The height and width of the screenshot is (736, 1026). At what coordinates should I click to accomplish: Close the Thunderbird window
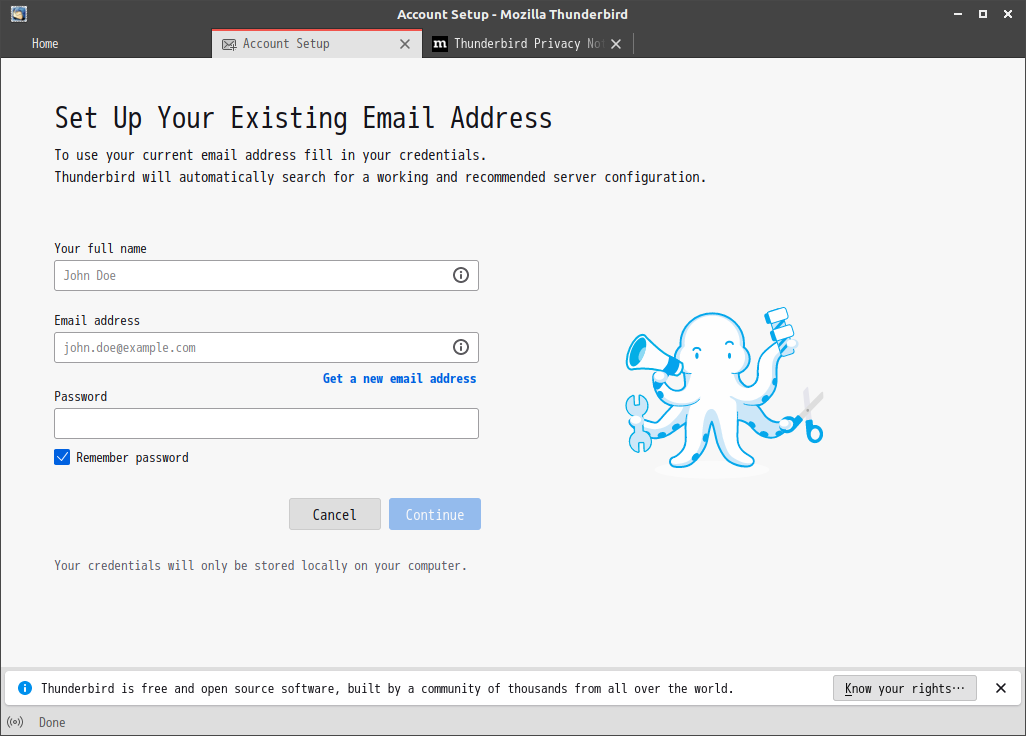point(1008,14)
